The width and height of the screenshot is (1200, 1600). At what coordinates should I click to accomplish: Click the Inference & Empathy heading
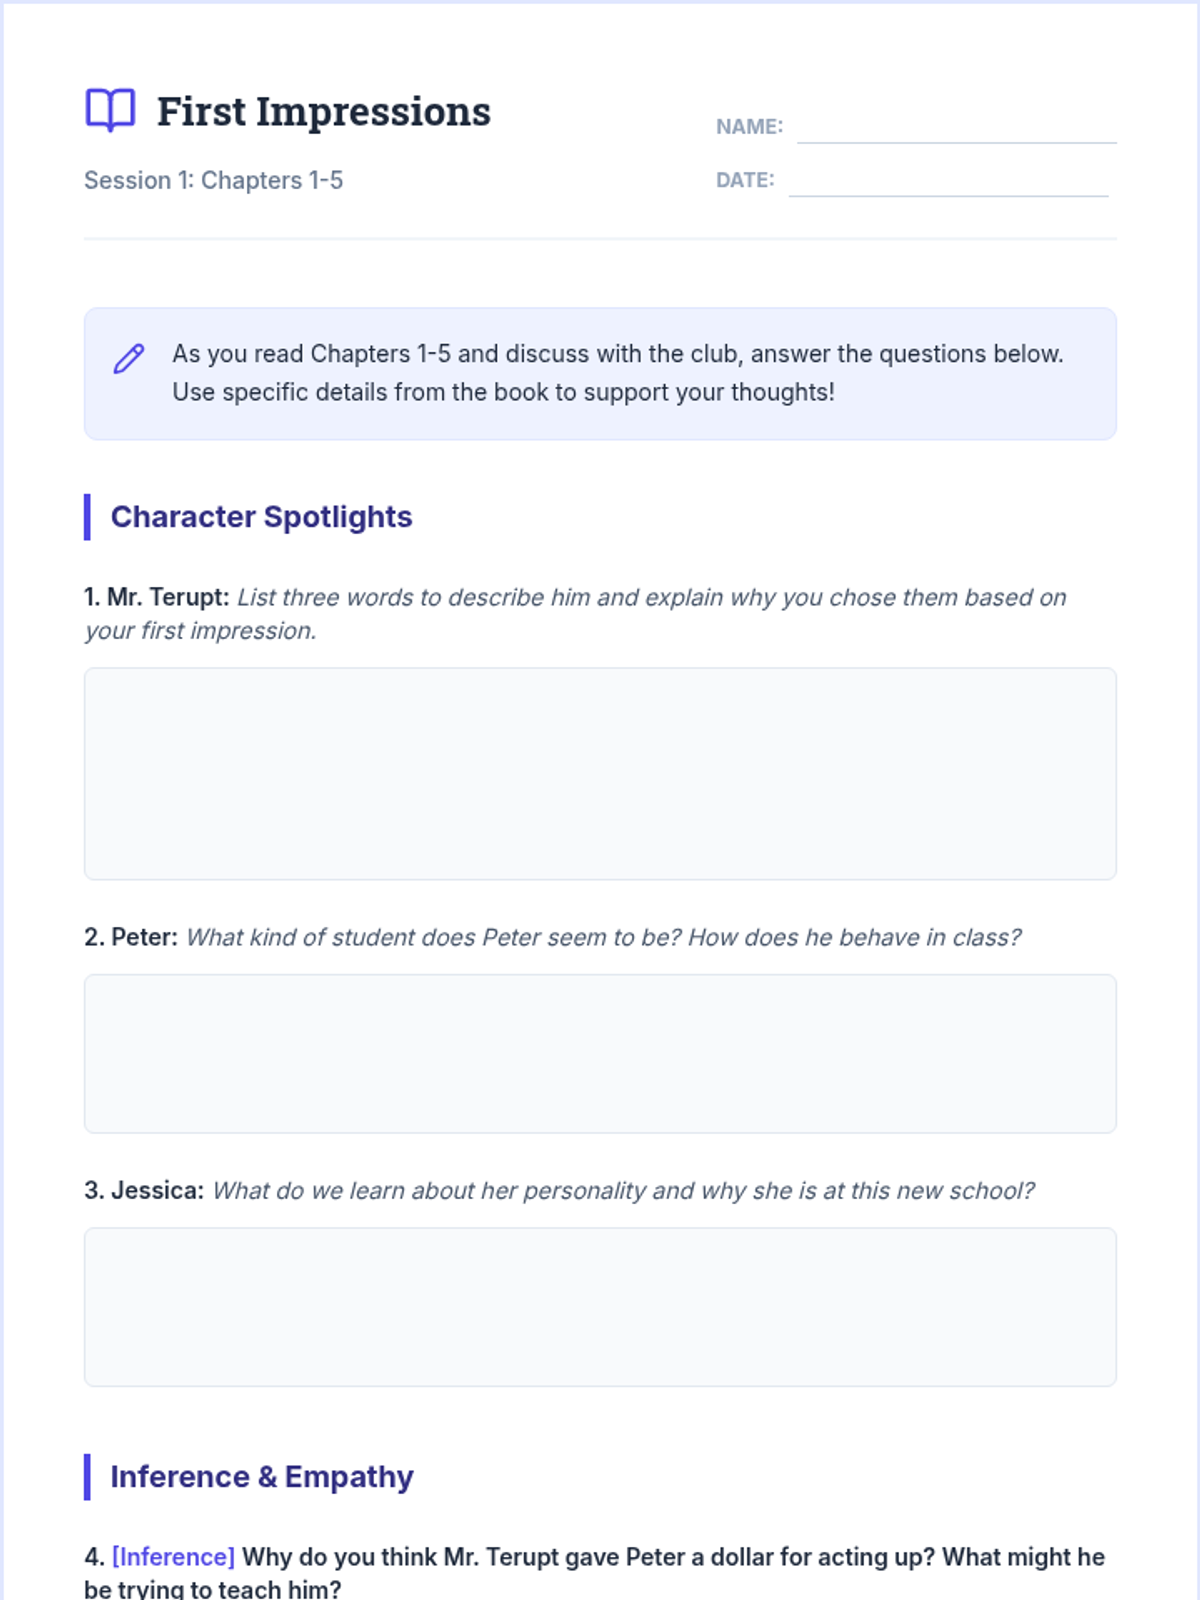coord(261,1477)
